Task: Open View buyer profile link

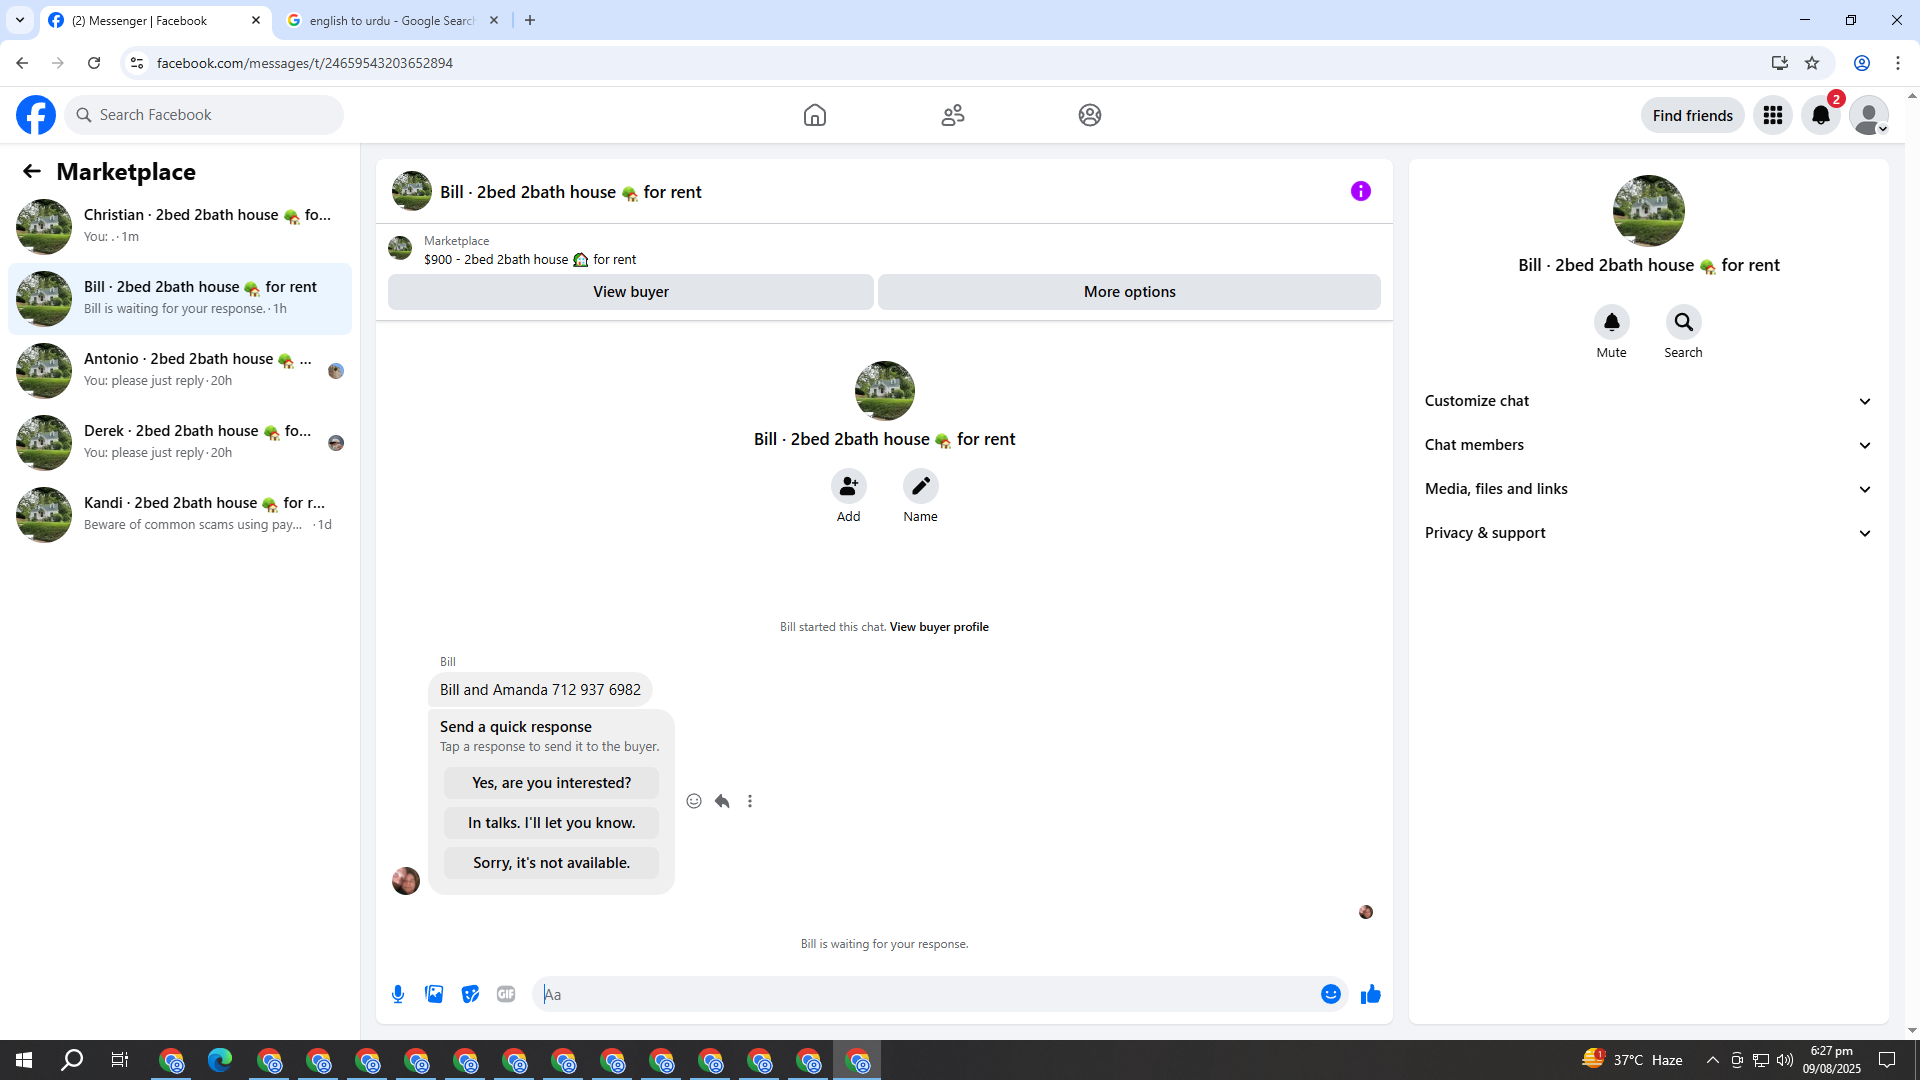Action: 938,627
